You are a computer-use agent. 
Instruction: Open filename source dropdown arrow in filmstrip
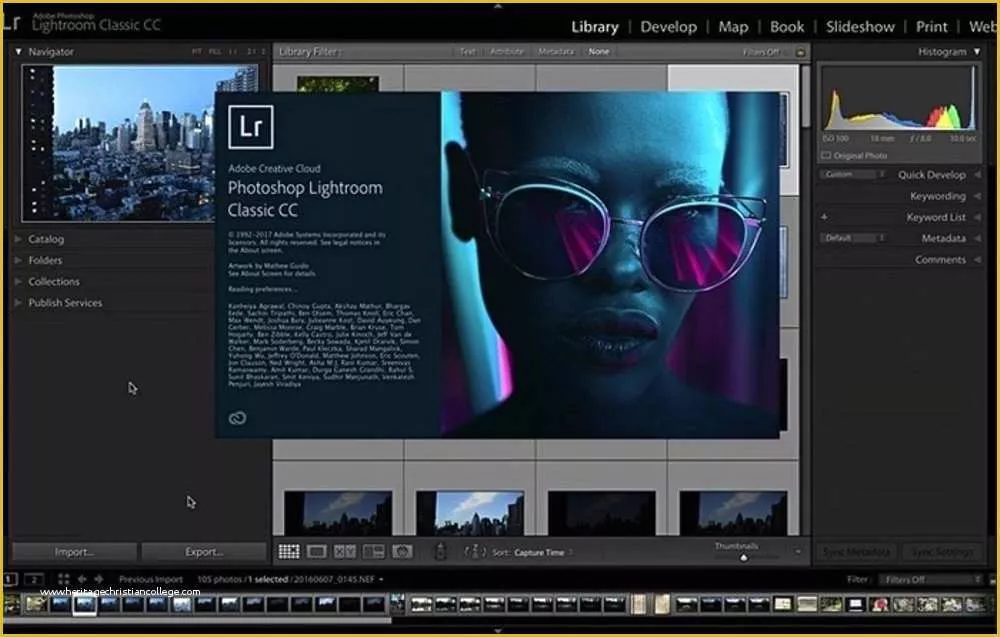coord(381,580)
